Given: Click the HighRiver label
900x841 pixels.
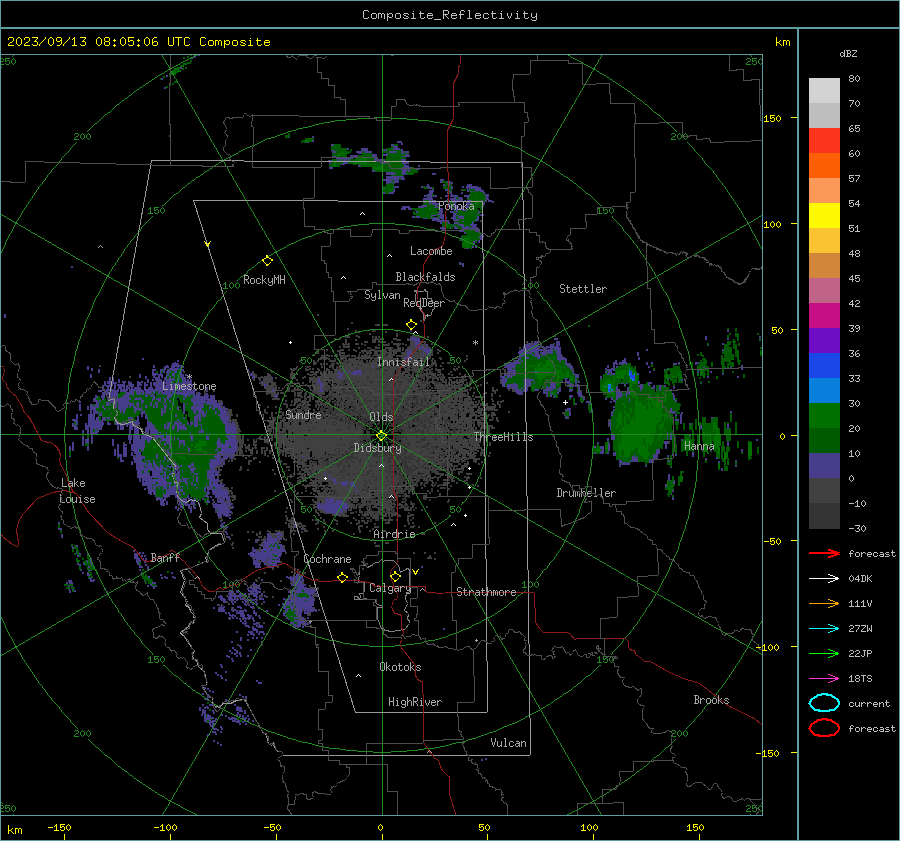Looking at the screenshot, I should (x=415, y=702).
